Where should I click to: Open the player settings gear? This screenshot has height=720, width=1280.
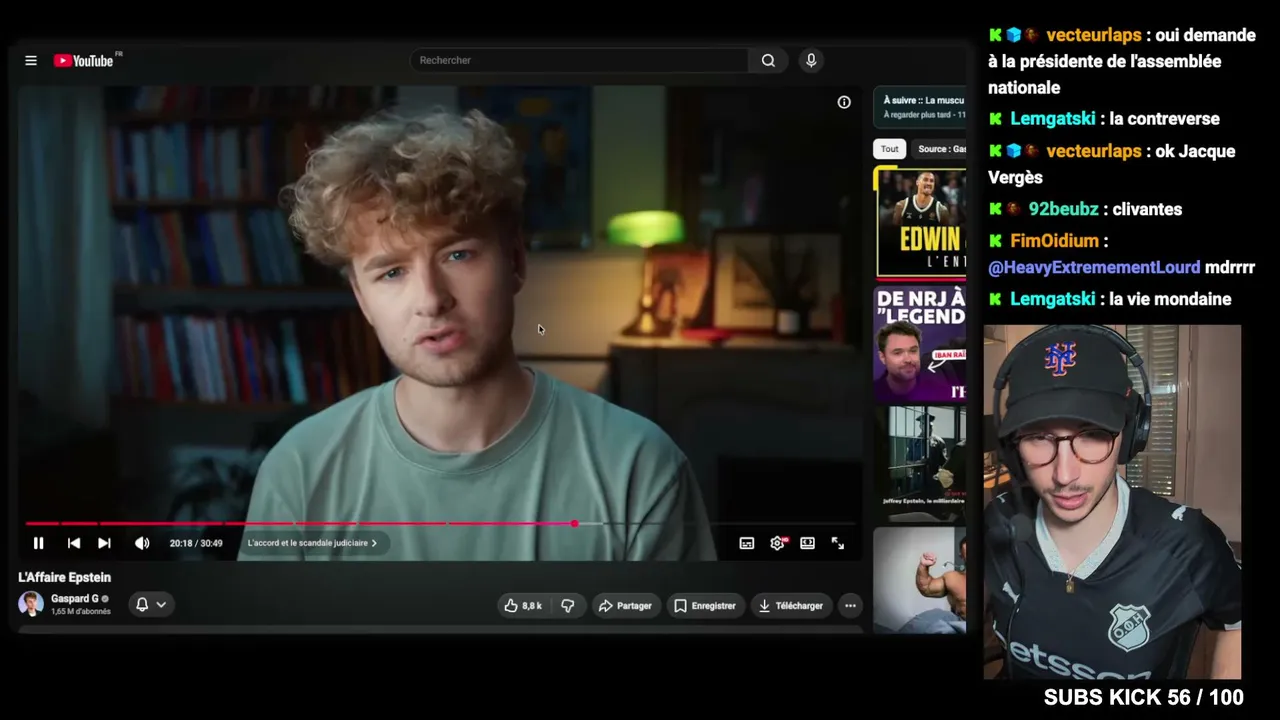click(778, 543)
